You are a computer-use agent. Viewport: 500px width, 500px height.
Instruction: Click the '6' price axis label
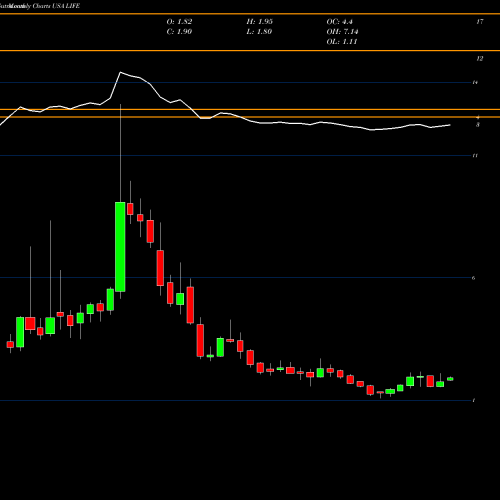[473, 278]
